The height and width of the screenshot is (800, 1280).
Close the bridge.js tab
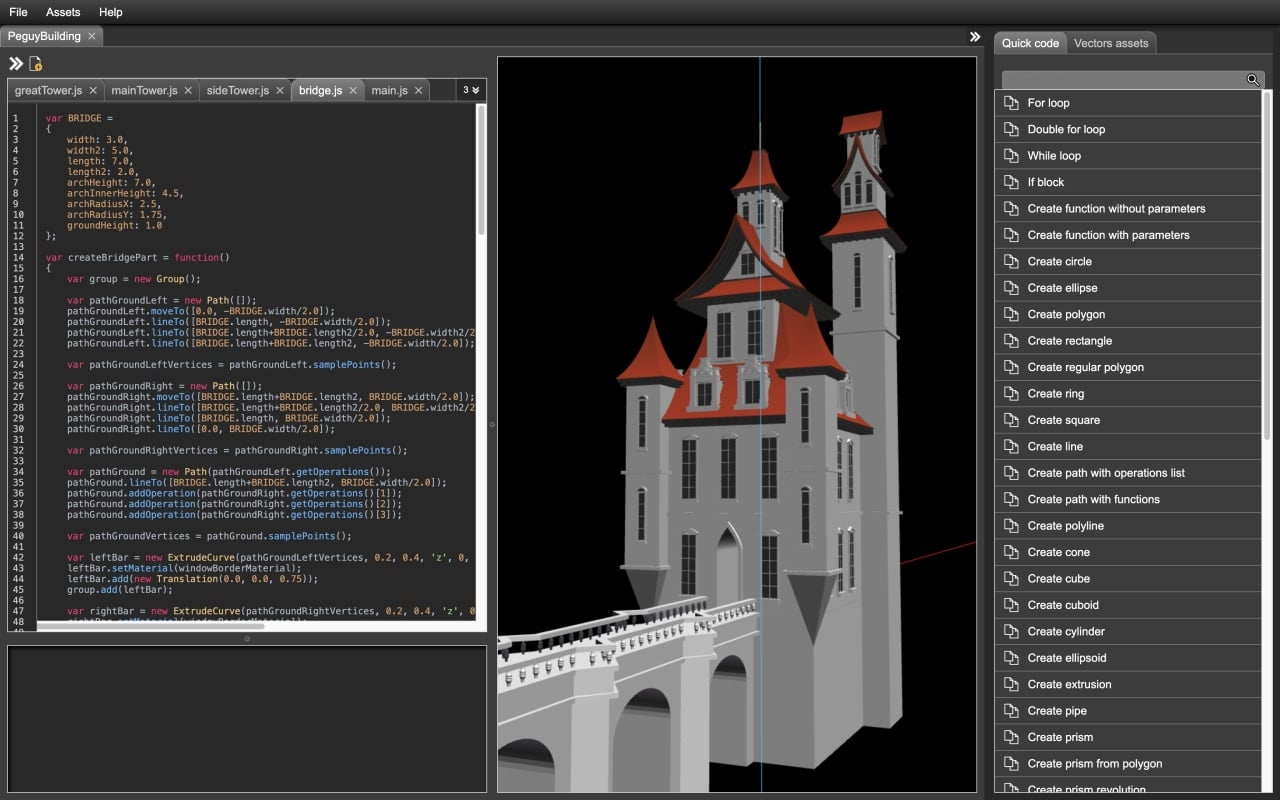[352, 90]
